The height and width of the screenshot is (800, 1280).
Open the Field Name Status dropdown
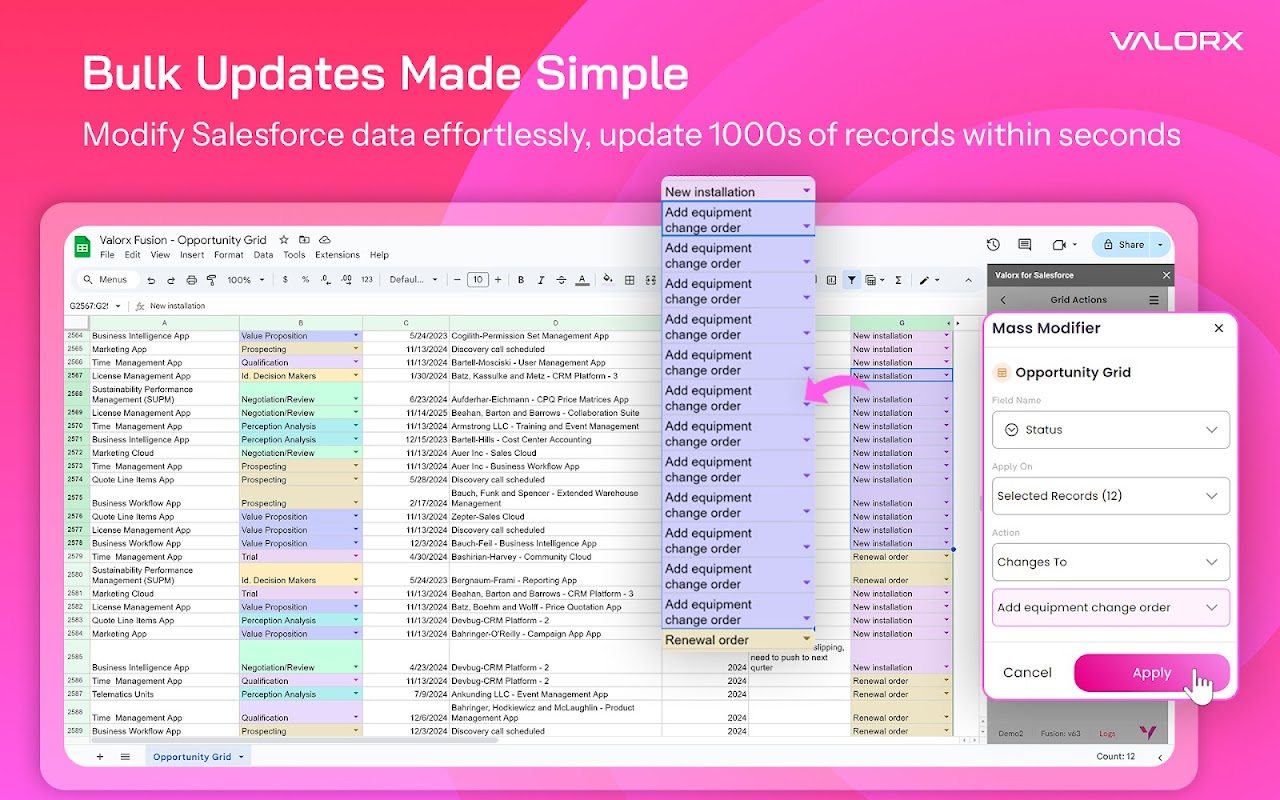click(1111, 429)
